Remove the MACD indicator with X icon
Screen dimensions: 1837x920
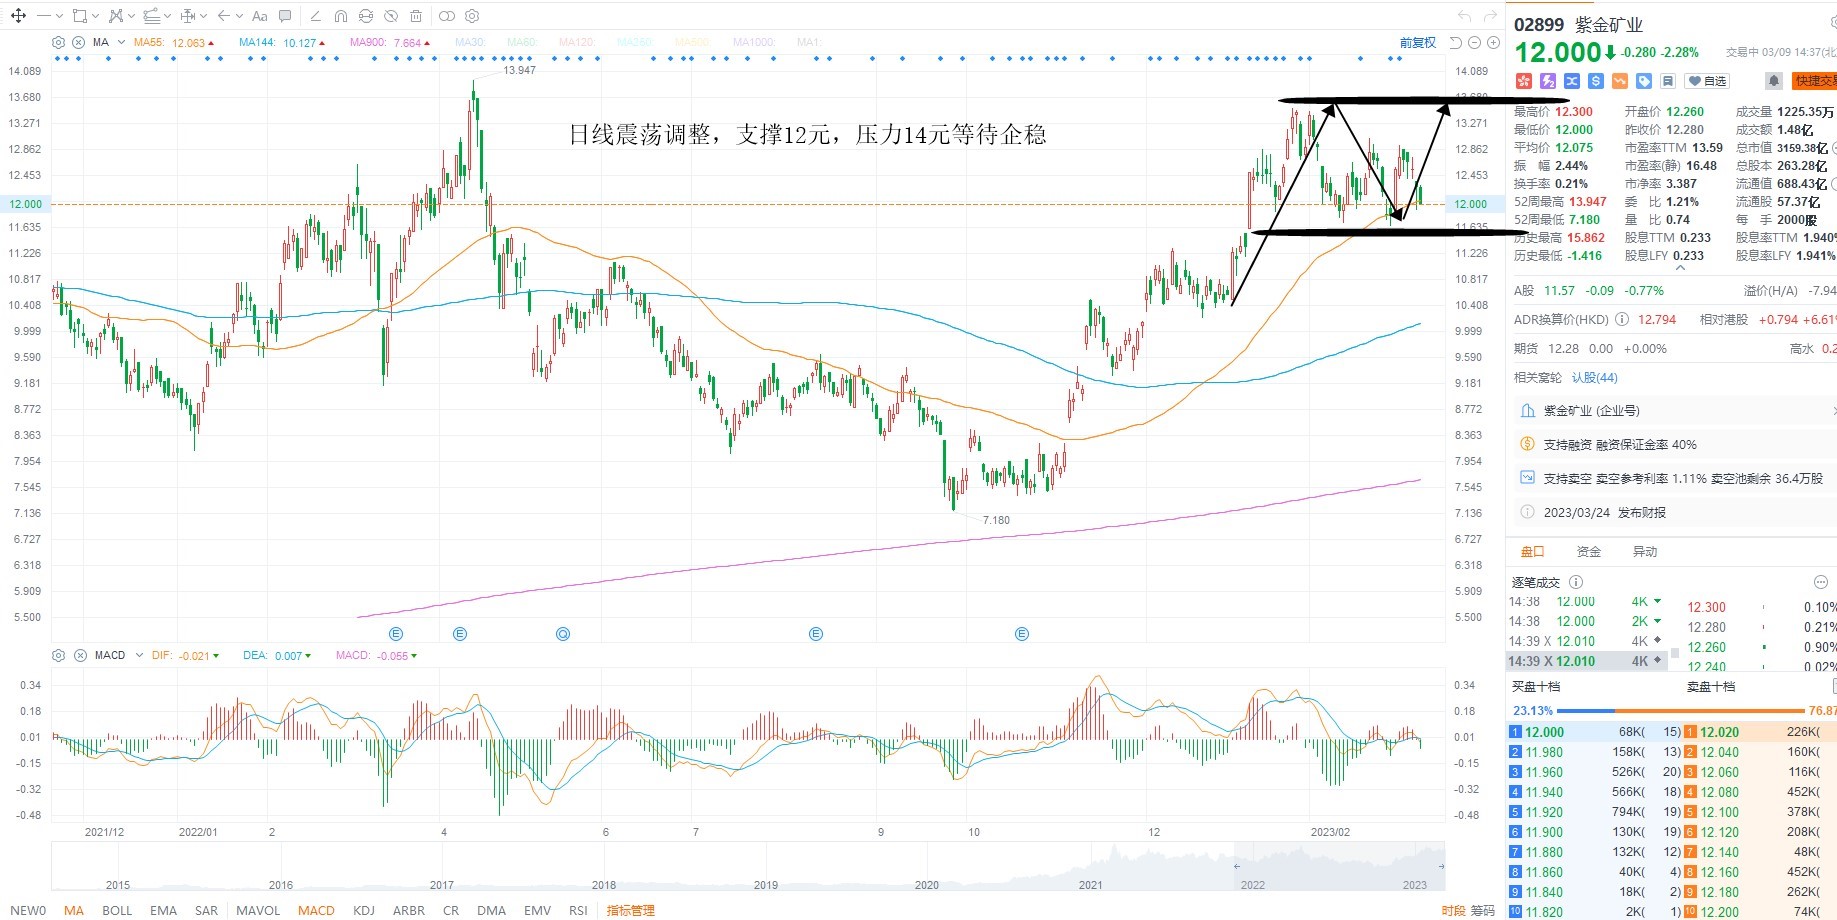tap(80, 655)
